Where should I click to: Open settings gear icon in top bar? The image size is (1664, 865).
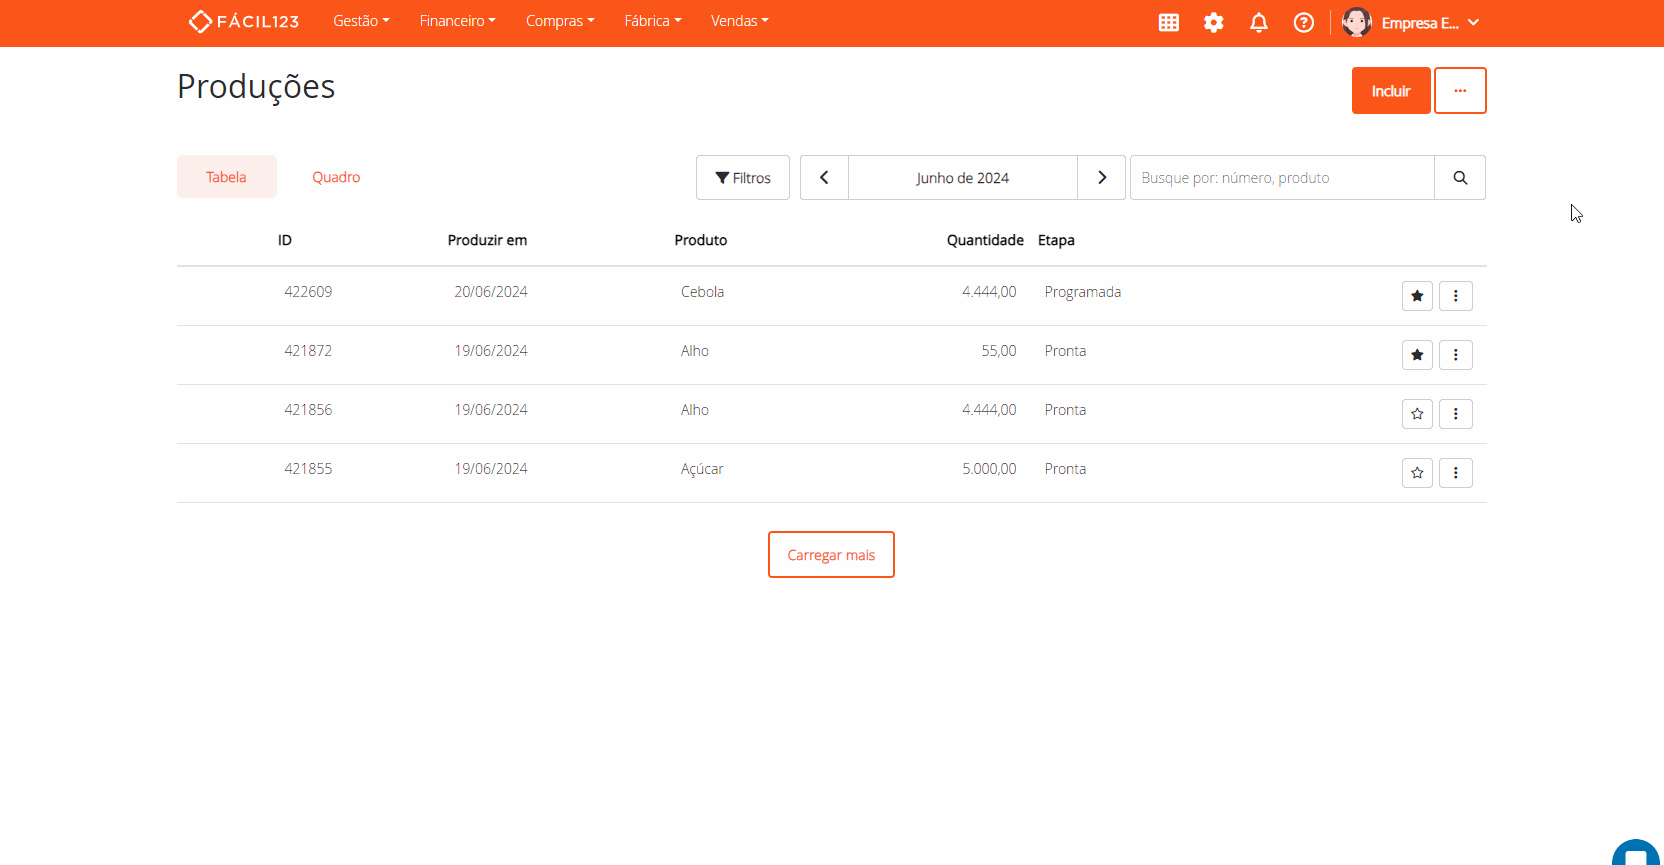coord(1213,23)
